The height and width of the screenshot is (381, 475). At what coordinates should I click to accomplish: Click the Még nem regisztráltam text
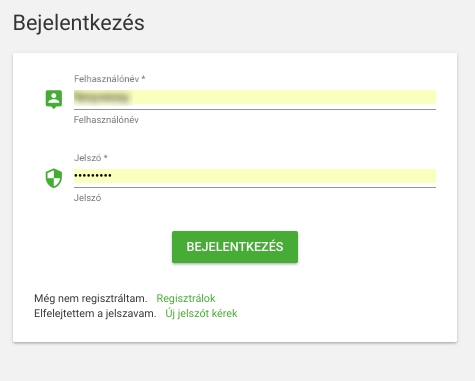pos(91,298)
